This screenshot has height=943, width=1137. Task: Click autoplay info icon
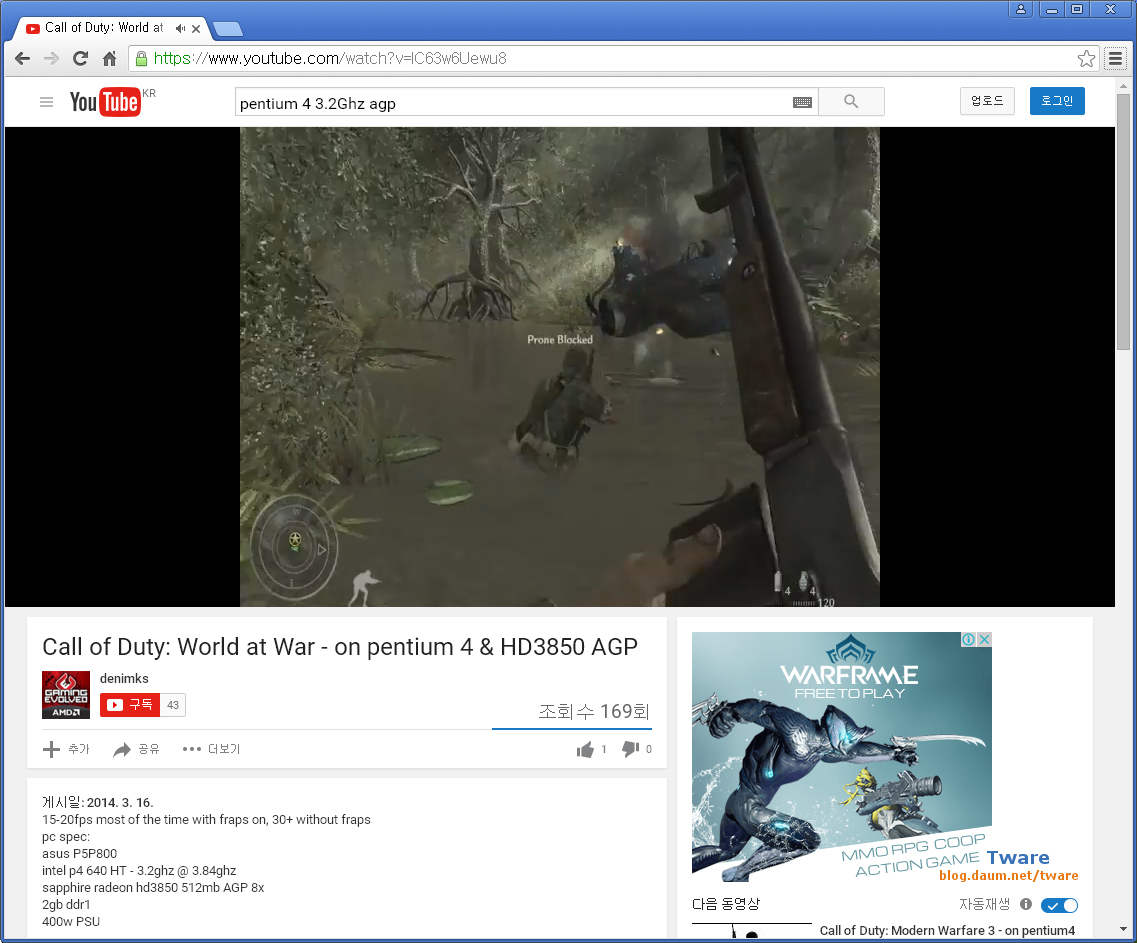[x=1025, y=904]
